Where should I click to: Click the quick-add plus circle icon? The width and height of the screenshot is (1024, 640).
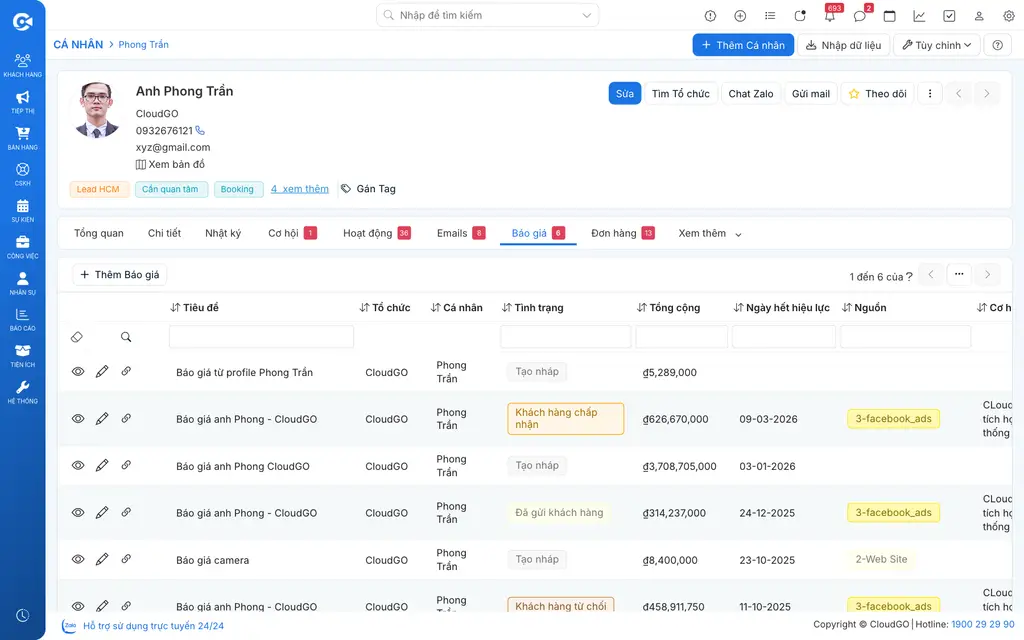740,16
